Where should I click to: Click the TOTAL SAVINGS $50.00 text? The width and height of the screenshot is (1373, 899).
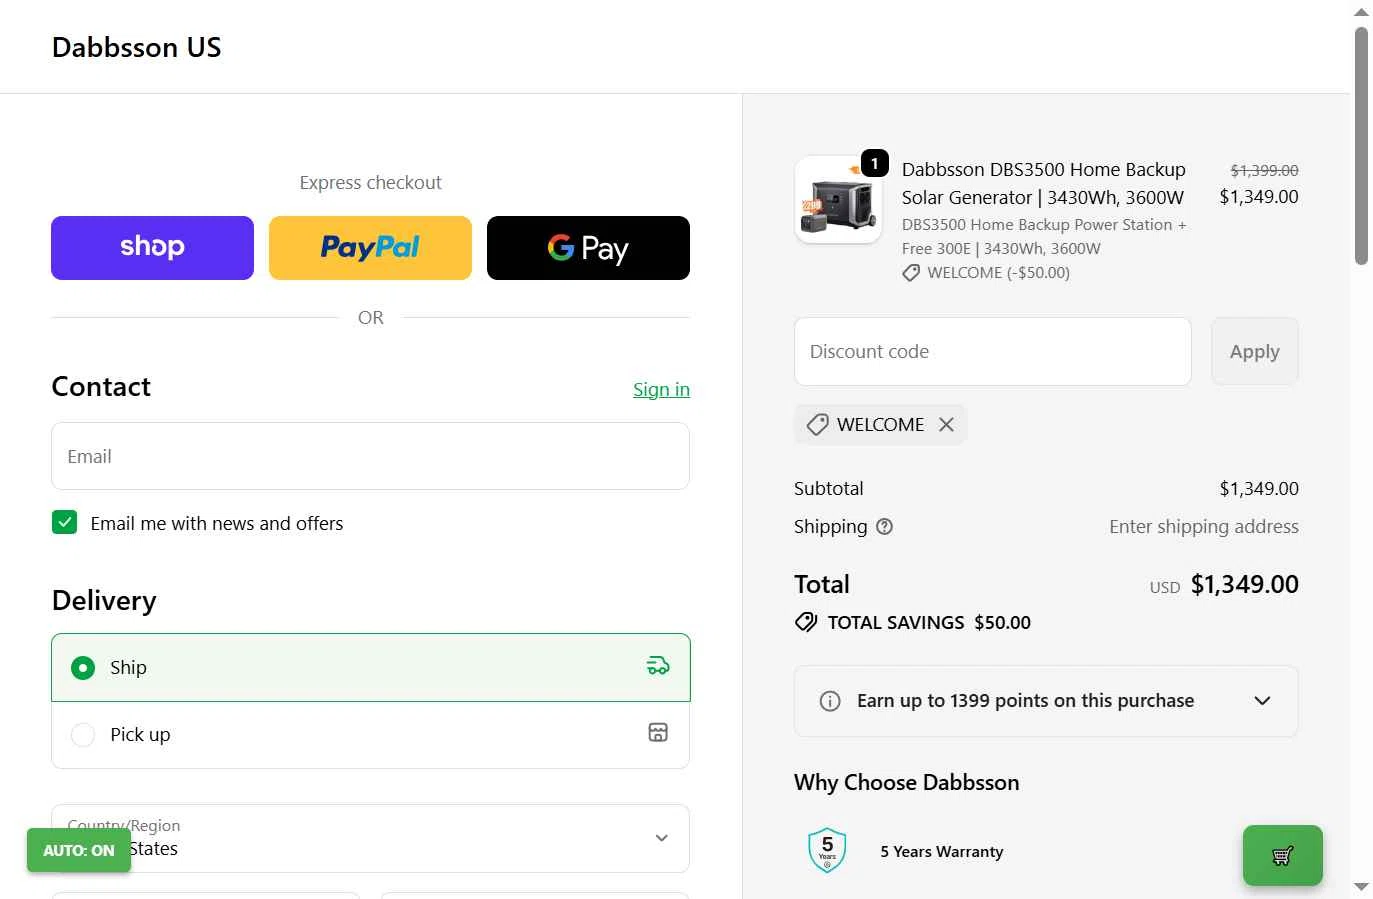tap(929, 622)
